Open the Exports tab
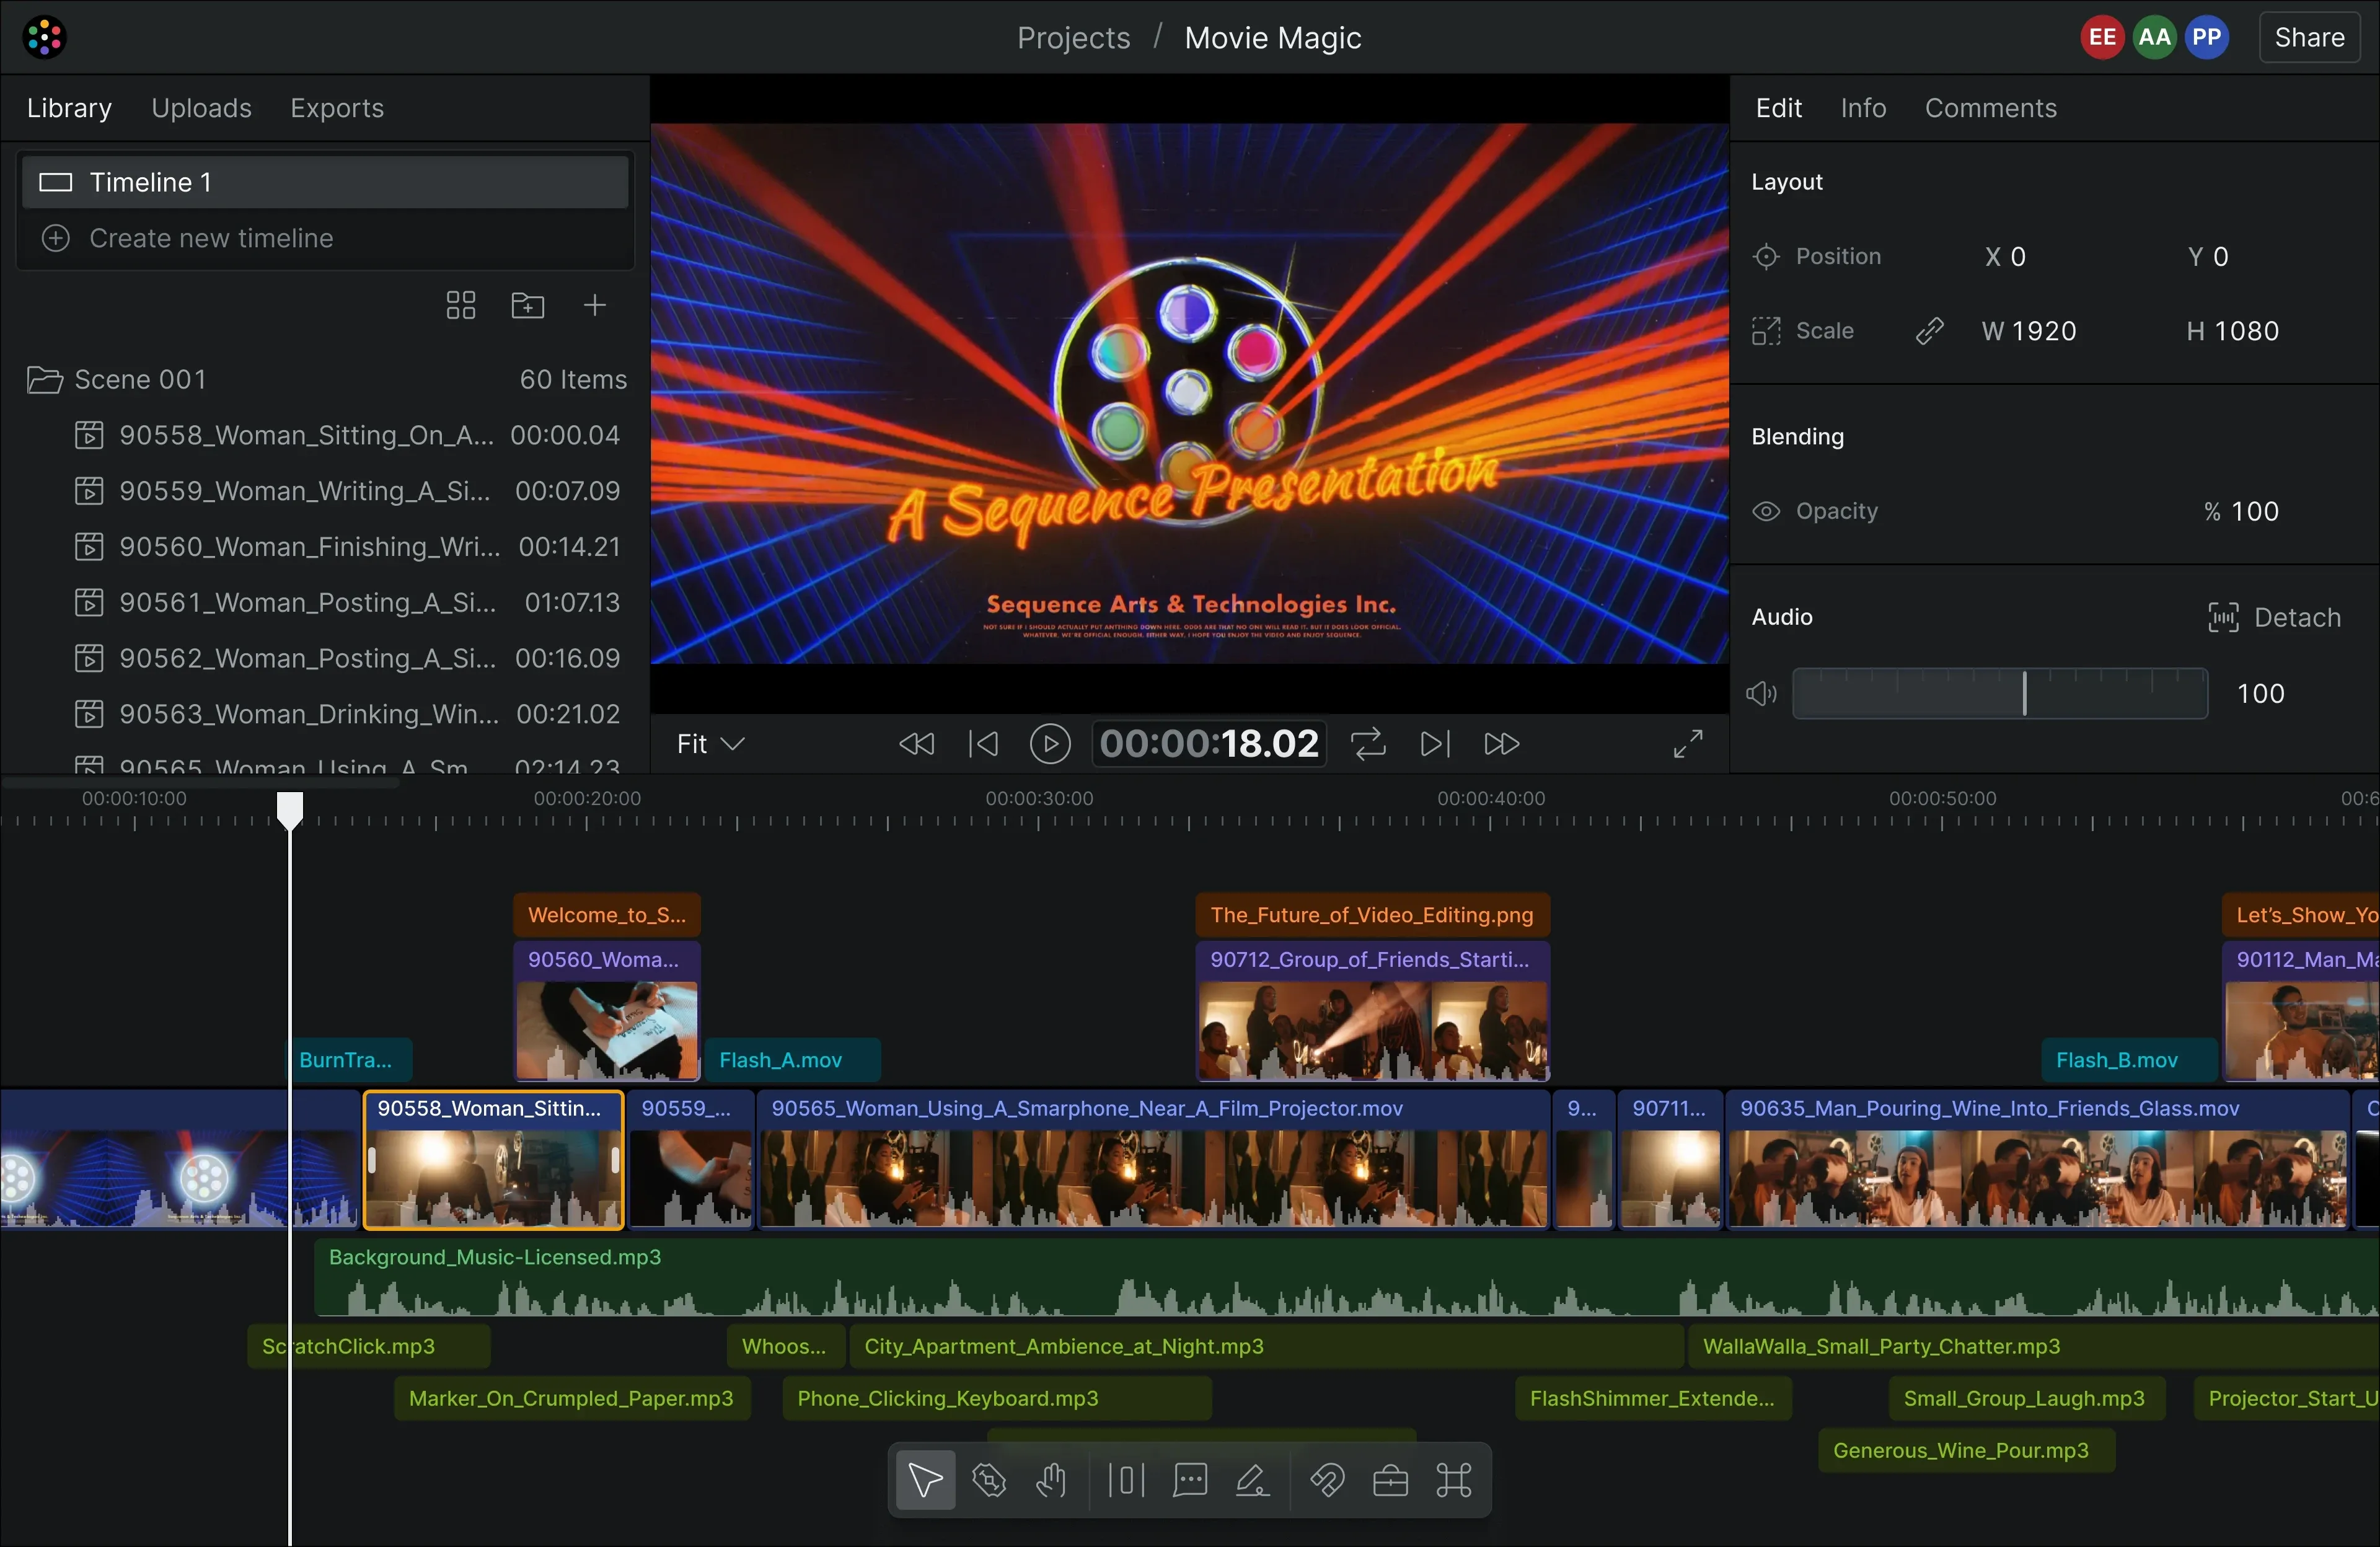 click(337, 108)
